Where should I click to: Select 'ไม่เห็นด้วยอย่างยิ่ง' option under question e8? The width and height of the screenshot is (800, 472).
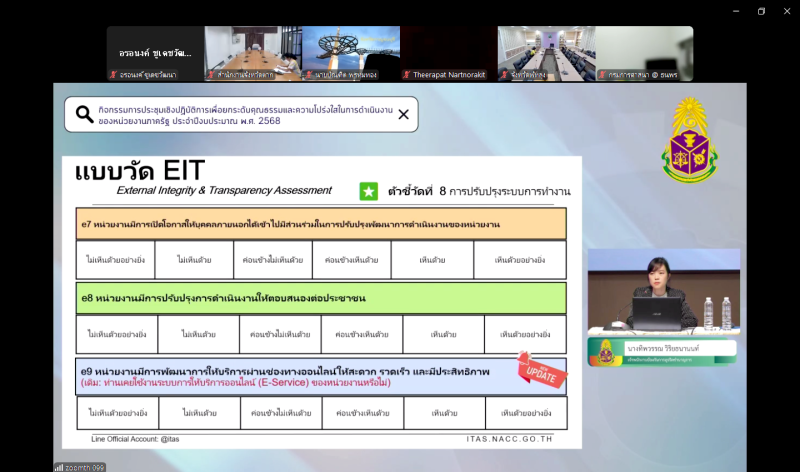click(x=116, y=334)
